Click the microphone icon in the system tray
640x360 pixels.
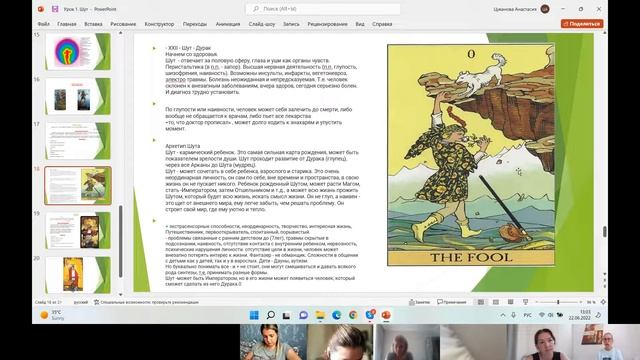[x=513, y=315]
